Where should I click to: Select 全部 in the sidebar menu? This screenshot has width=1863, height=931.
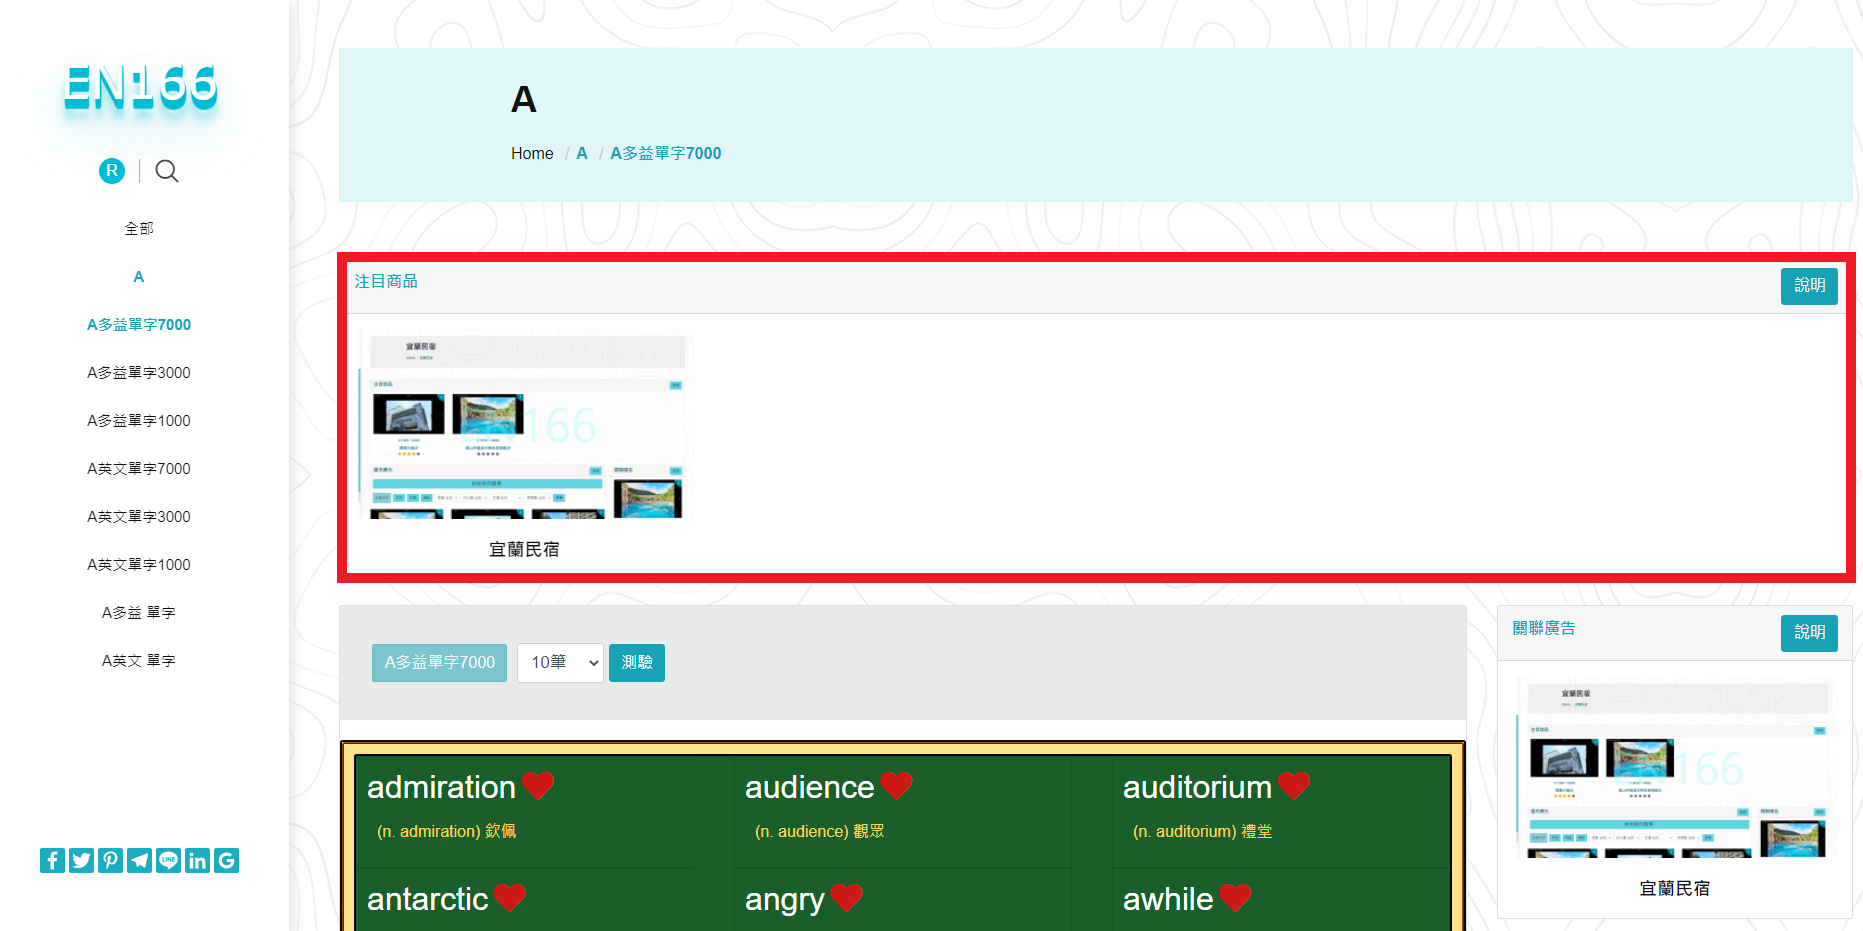click(139, 229)
